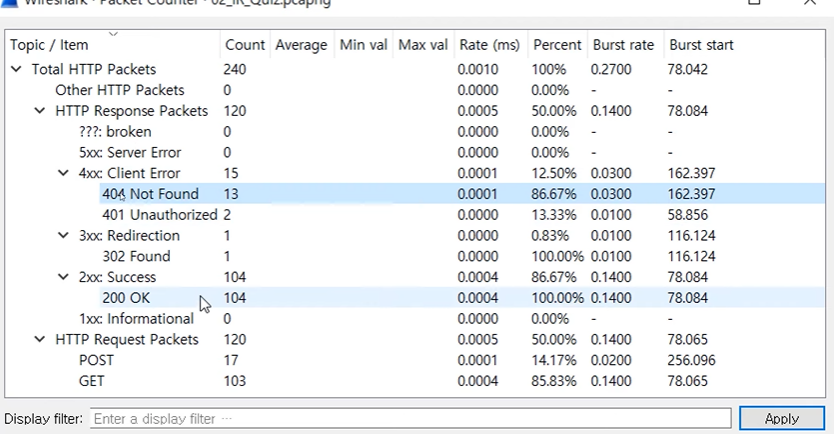Collapse the Total HTTP Packets tree node

16,69
